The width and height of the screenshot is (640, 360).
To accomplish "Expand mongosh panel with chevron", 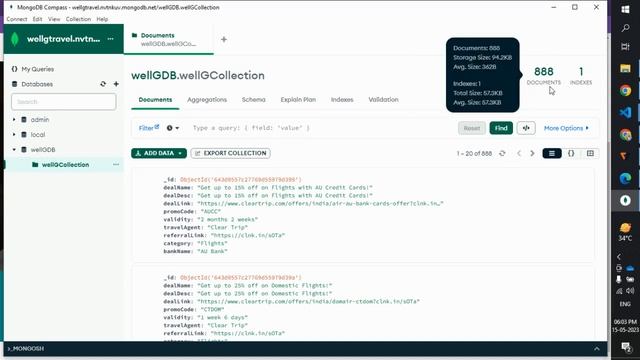I will 597,349.
